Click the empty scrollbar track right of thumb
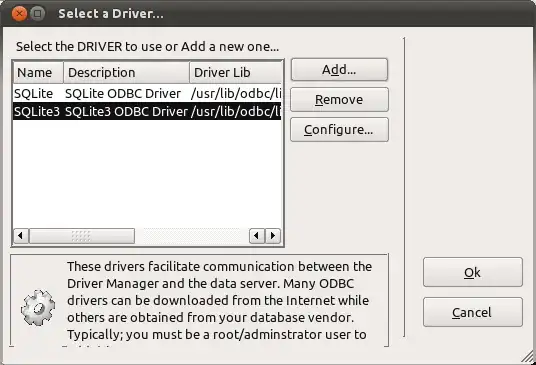Image resolution: width=536 pixels, height=365 pixels. (192, 236)
